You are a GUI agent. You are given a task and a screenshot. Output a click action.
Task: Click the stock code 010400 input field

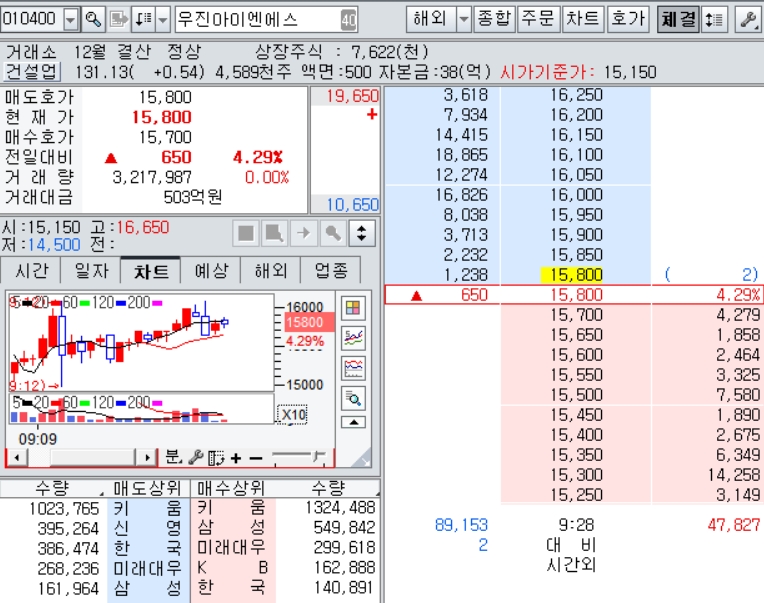(32, 19)
